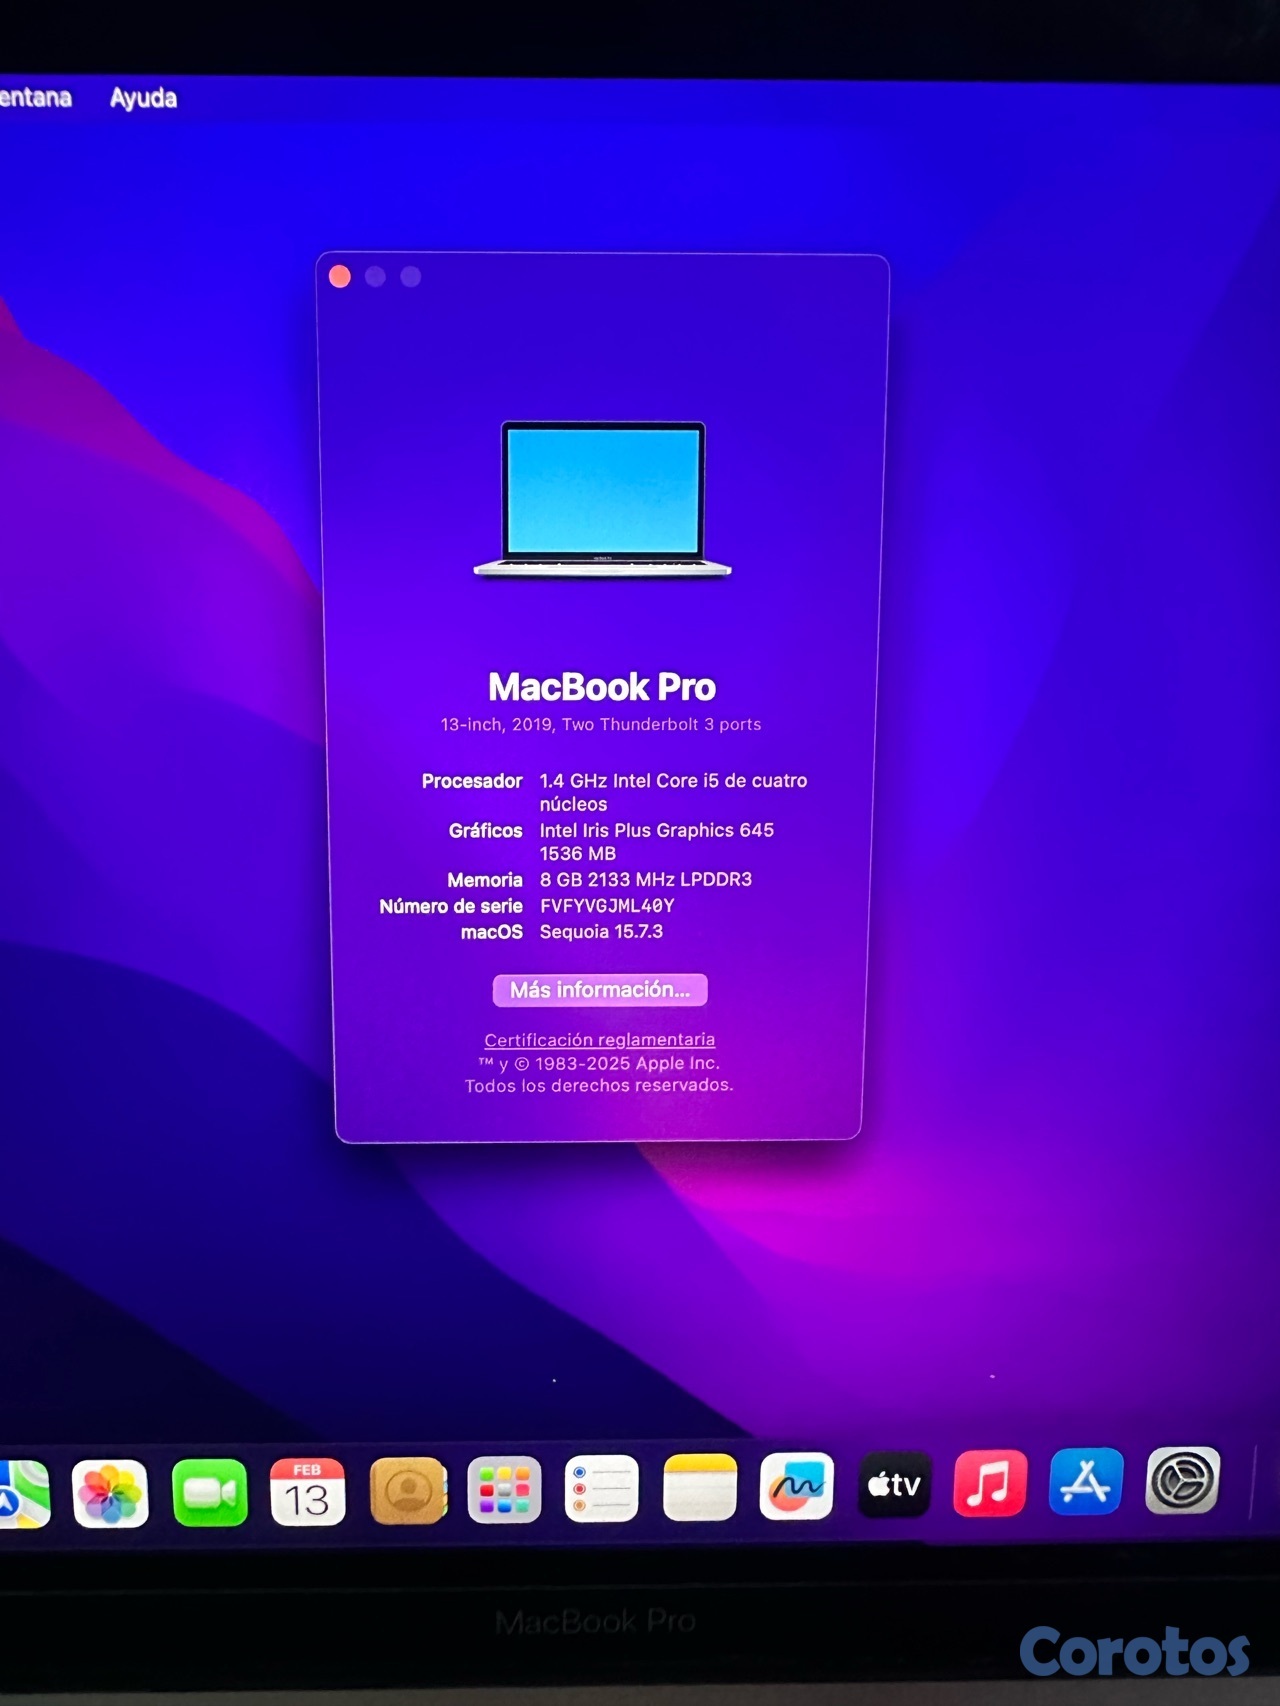Screen dimensions: 1280x1706
Task: Launch Apple TV app
Action: pos(893,1485)
